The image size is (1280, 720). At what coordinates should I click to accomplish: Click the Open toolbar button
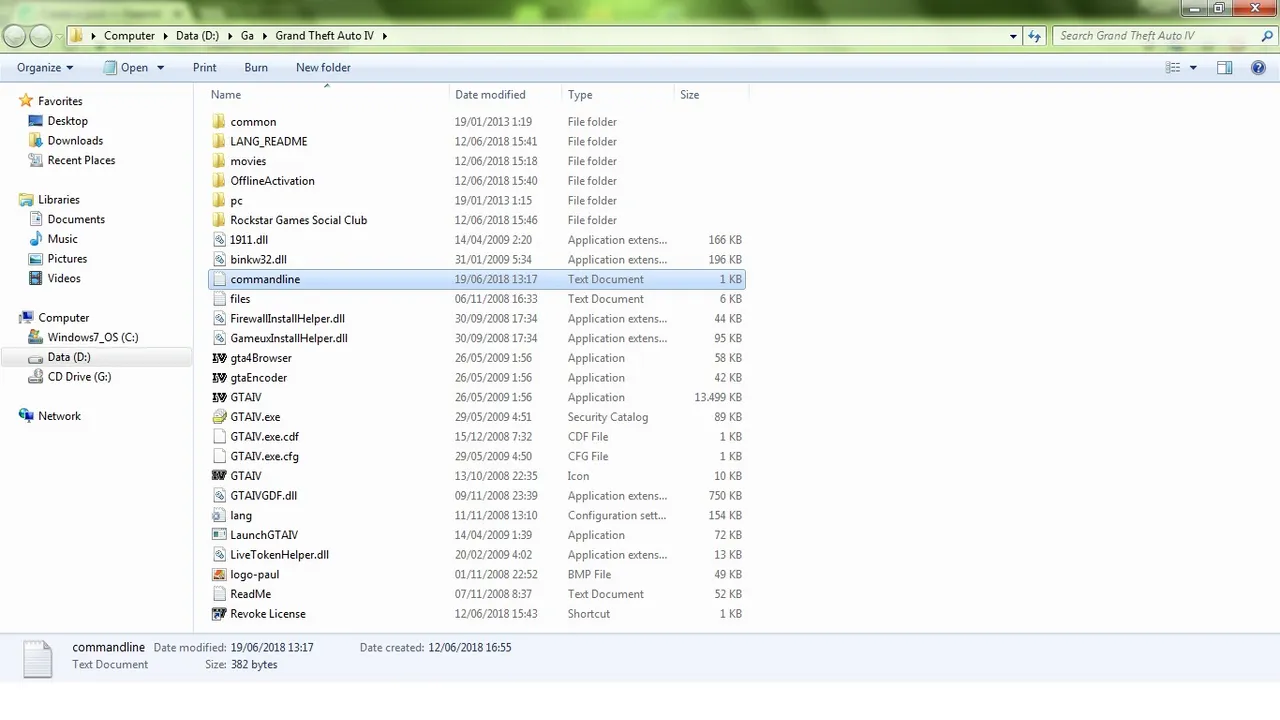[x=126, y=68]
